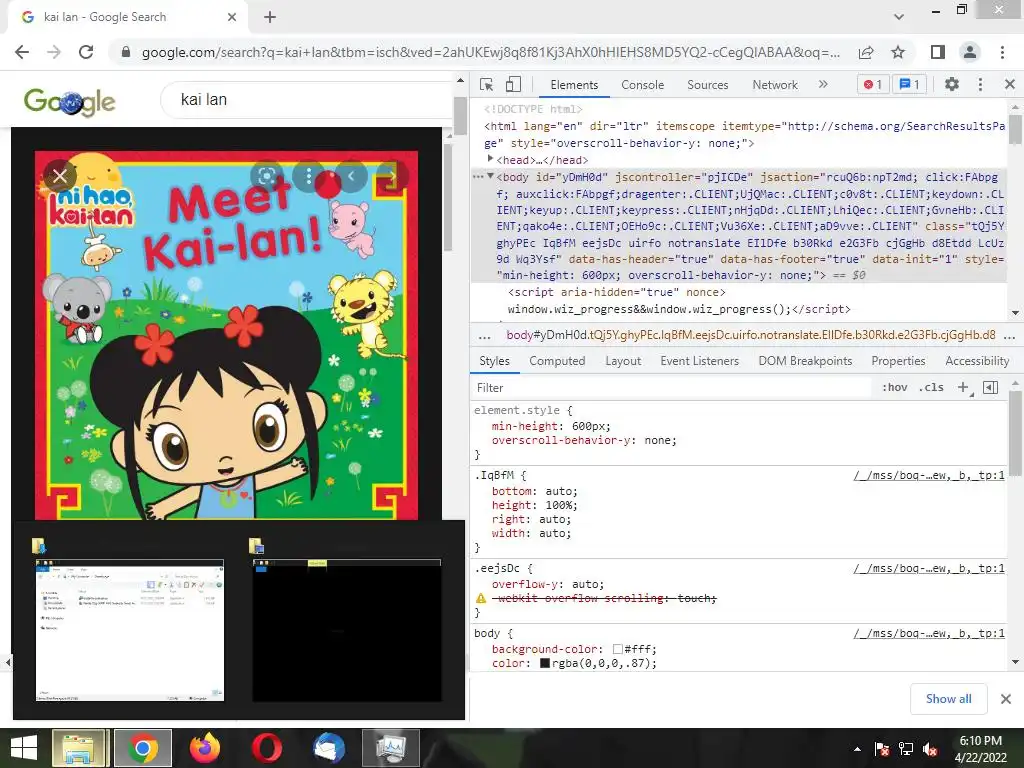Open DevTools settings gear
Screen dimensions: 1024x768
click(x=952, y=84)
